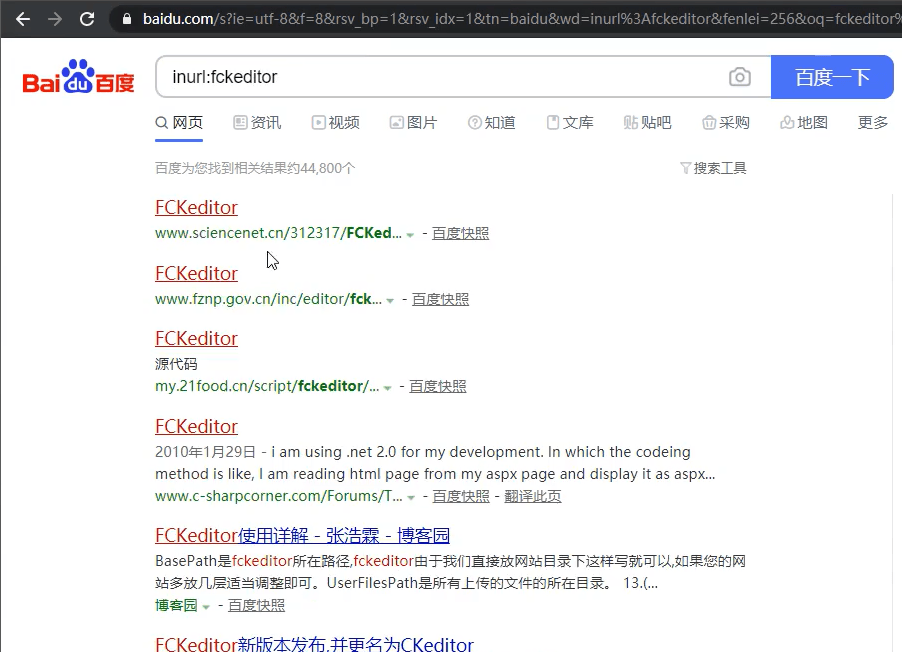Open FCKeditor result dated 2010年1月29日
902x652 pixels.
coord(196,427)
